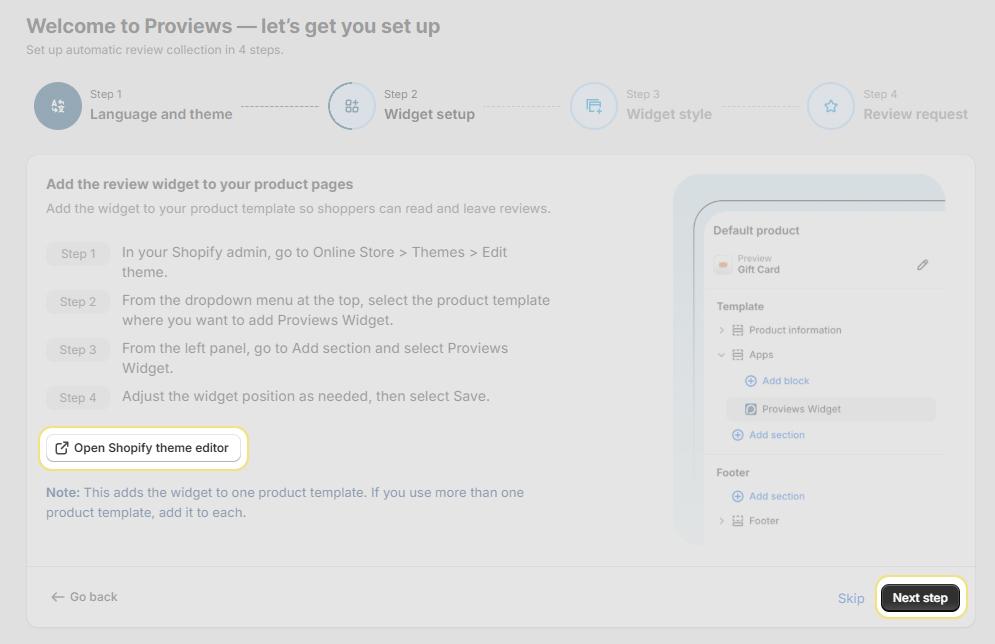
Task: Click the Step 2 instruction badge
Action: click(78, 302)
